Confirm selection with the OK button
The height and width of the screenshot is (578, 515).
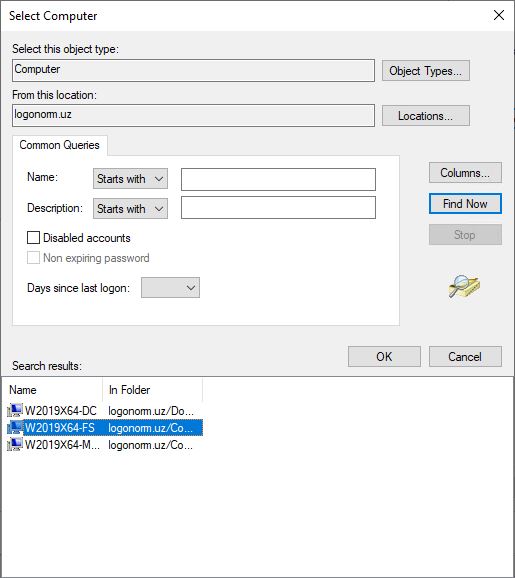tap(384, 356)
